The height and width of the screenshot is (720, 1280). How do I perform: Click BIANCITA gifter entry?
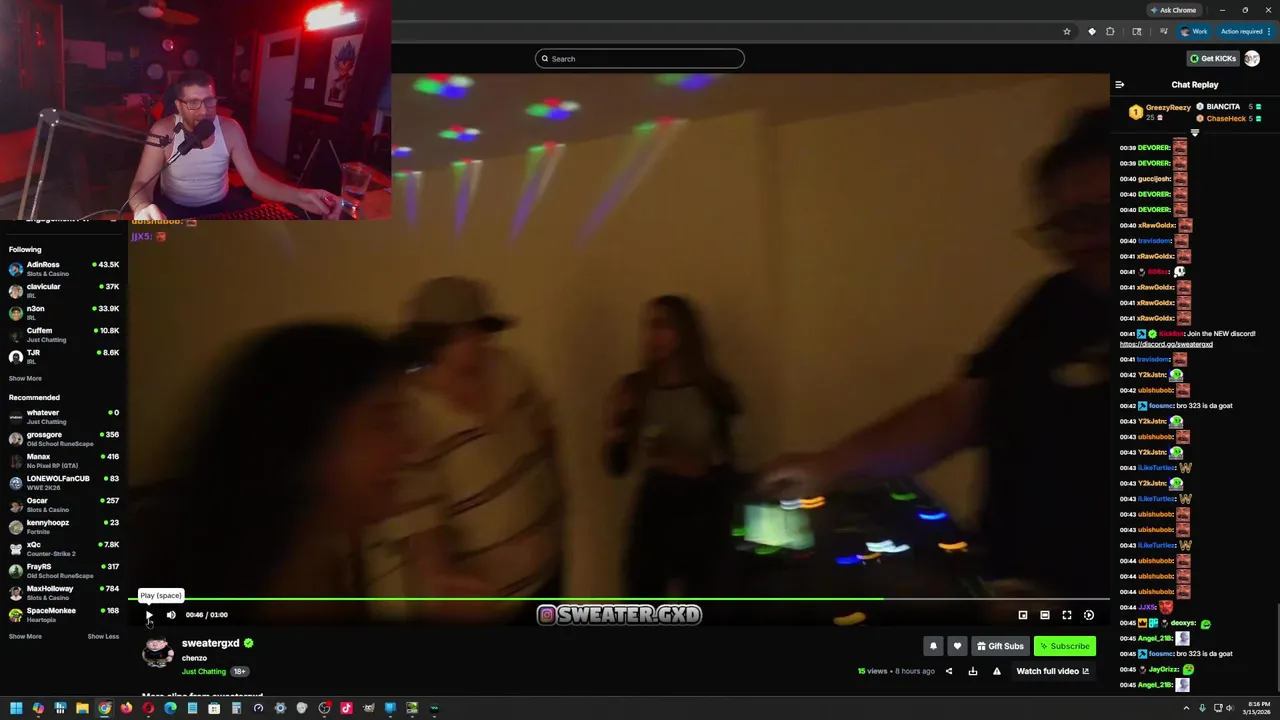point(1229,107)
